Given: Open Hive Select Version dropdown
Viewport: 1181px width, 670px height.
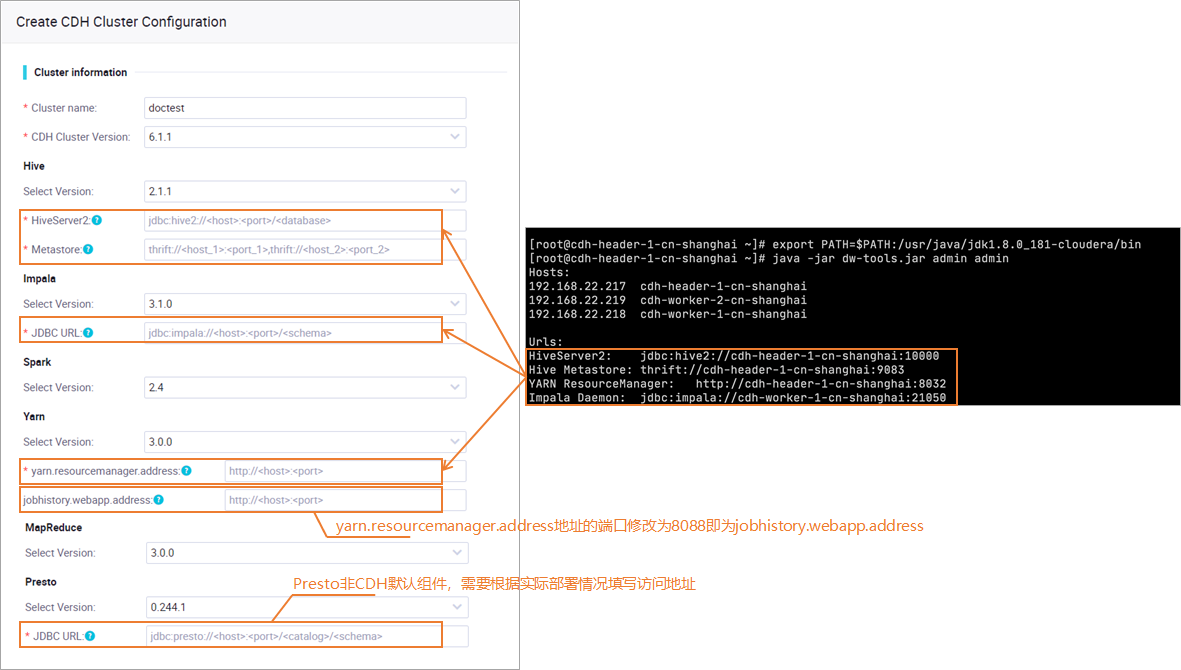Looking at the screenshot, I should [x=305, y=191].
